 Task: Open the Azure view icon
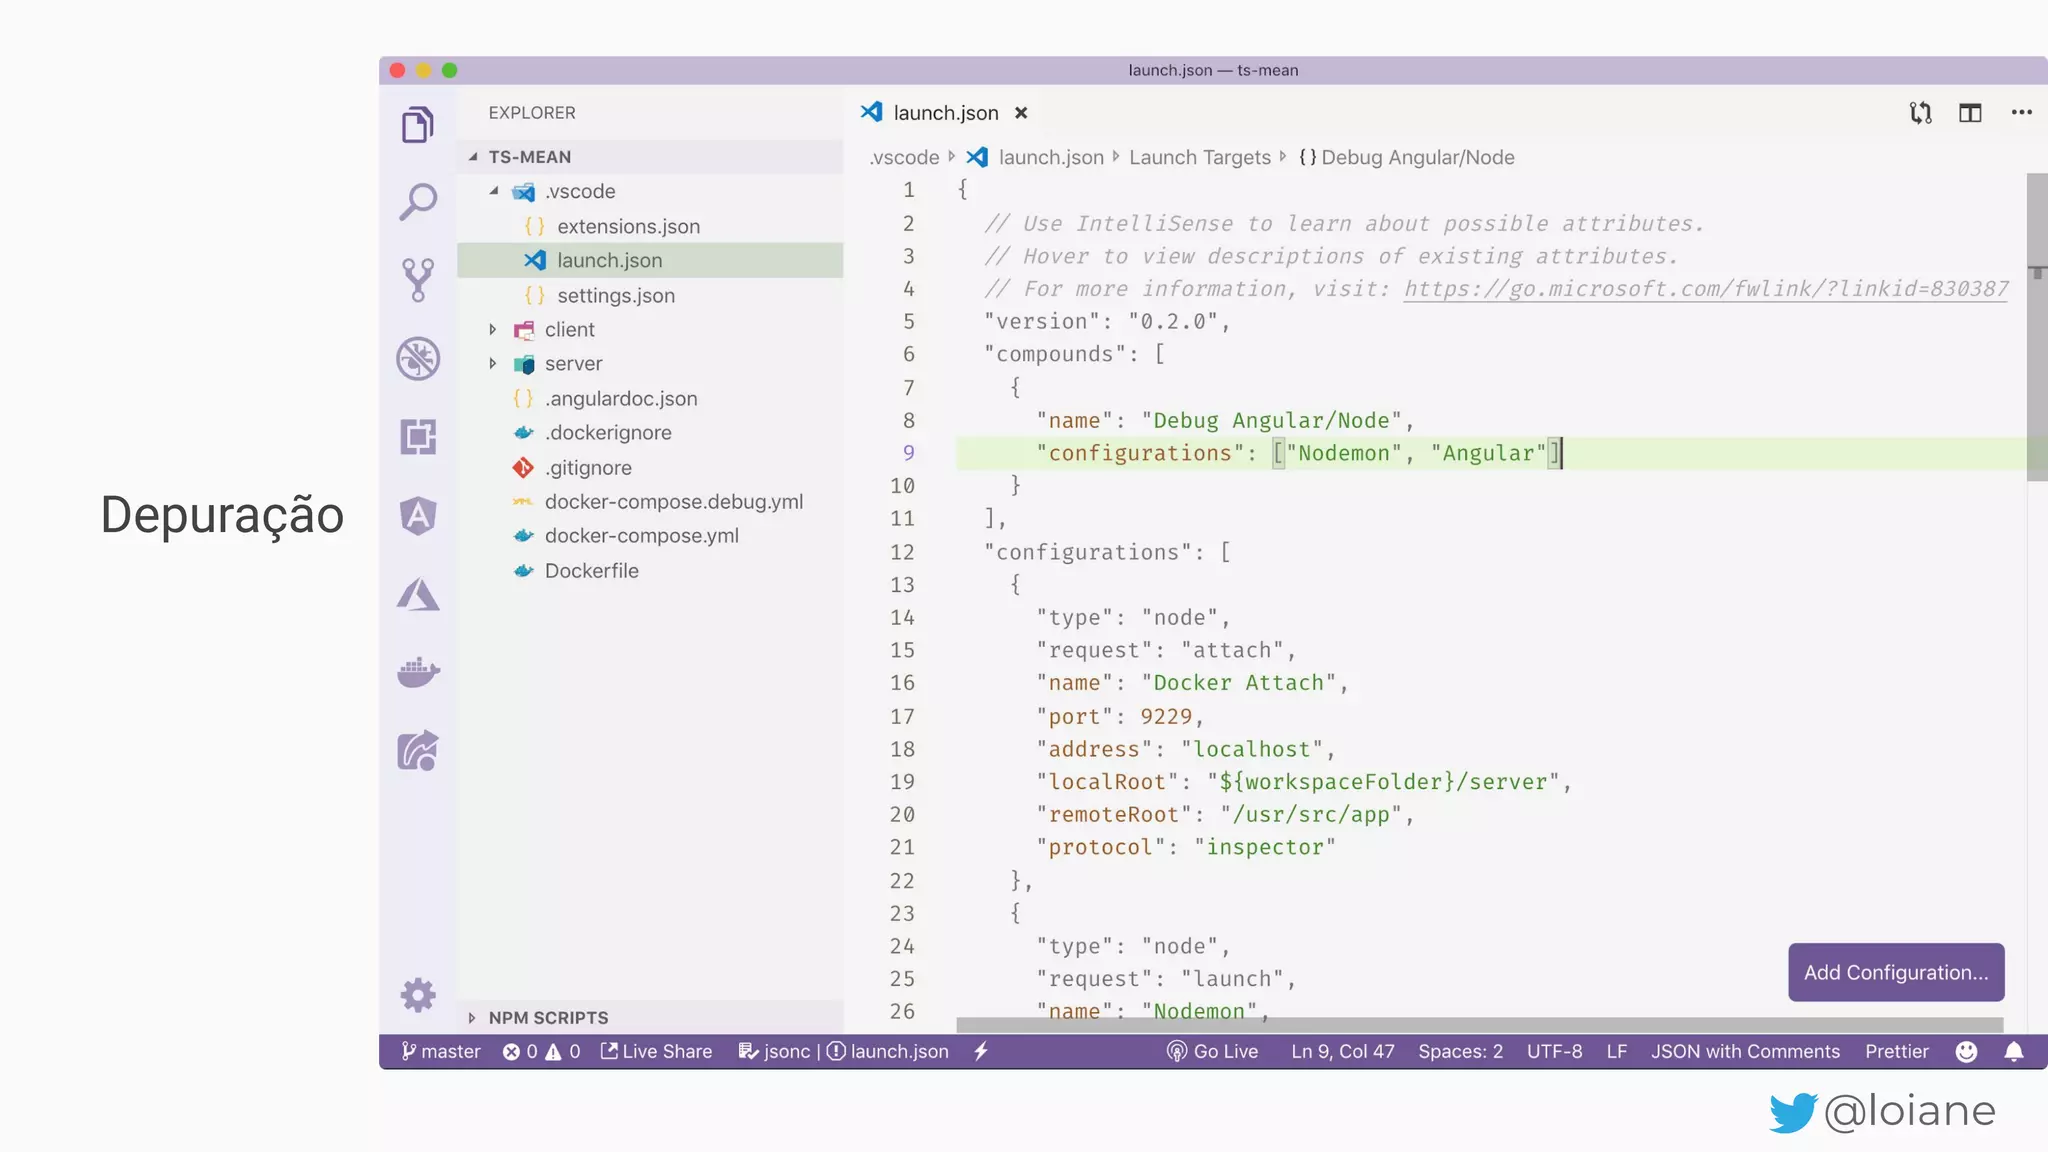coord(418,594)
